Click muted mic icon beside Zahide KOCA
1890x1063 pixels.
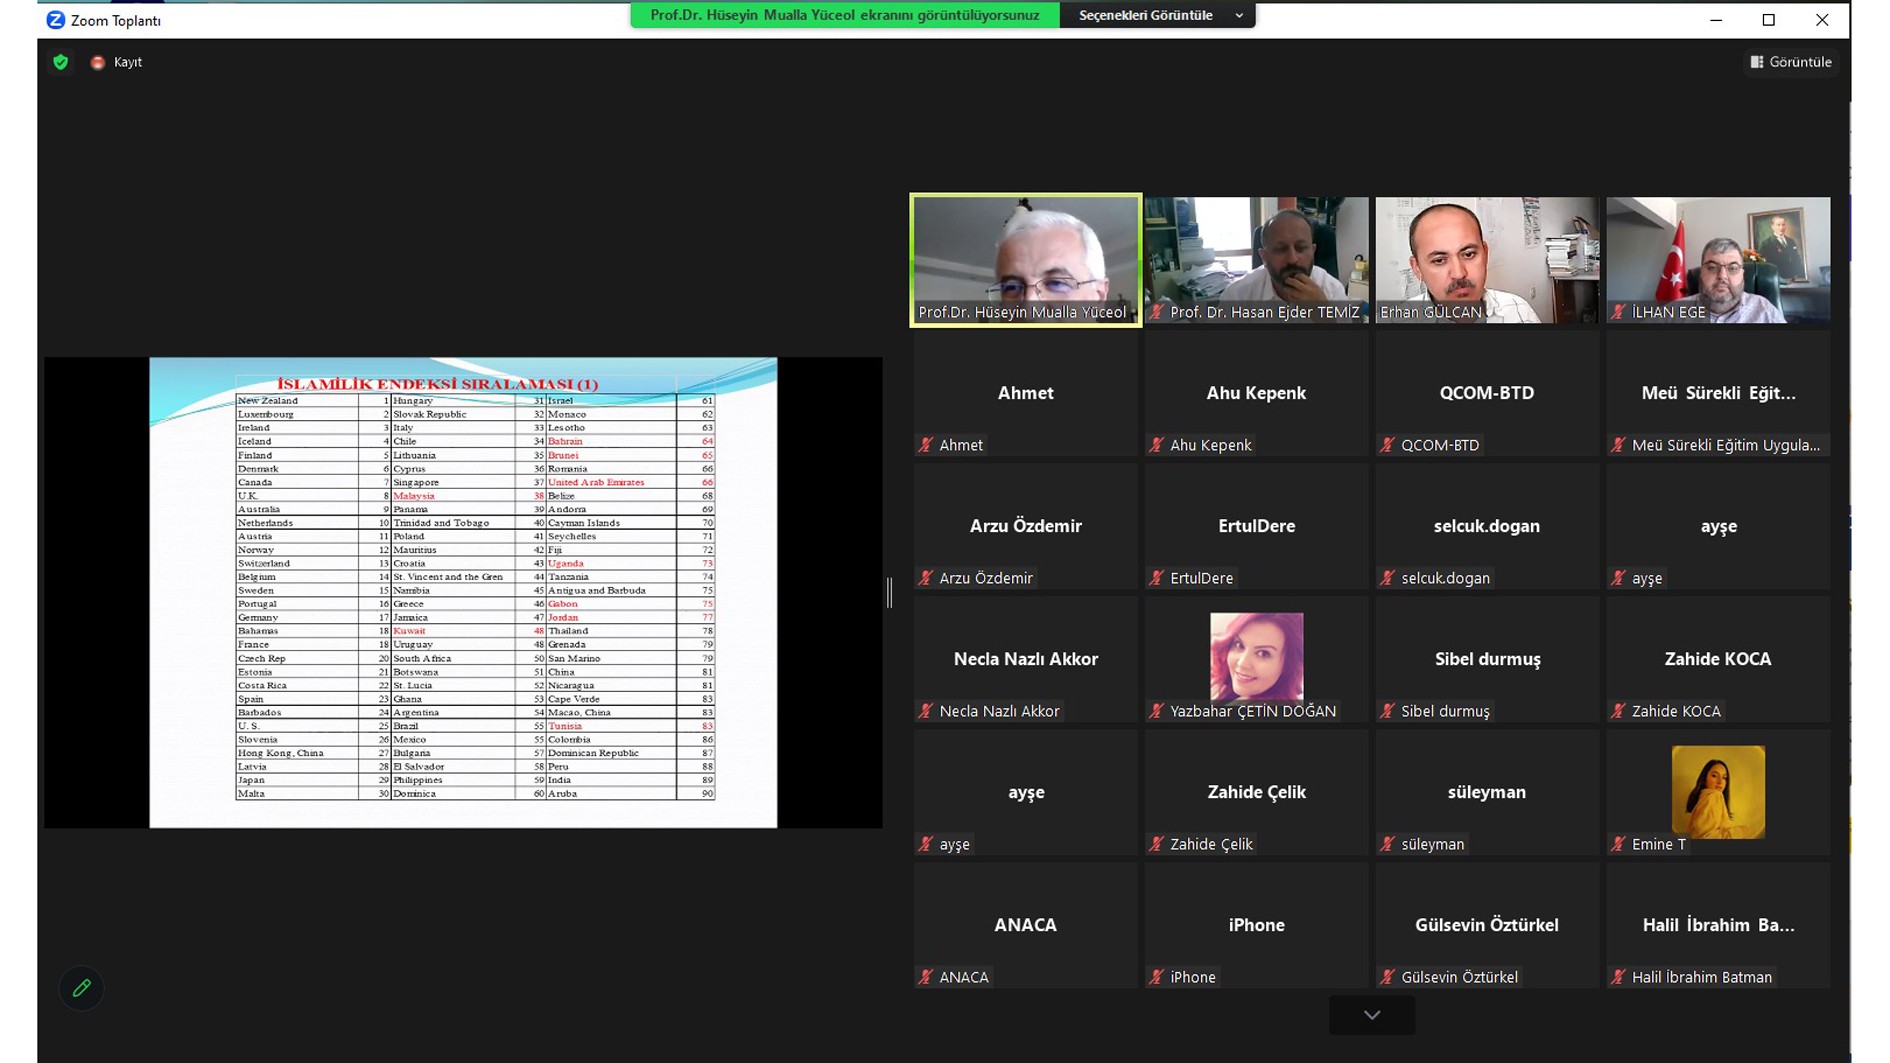pyautogui.click(x=1618, y=711)
